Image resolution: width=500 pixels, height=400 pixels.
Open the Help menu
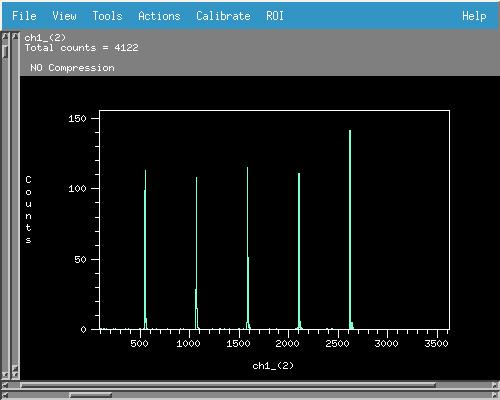[x=474, y=16]
